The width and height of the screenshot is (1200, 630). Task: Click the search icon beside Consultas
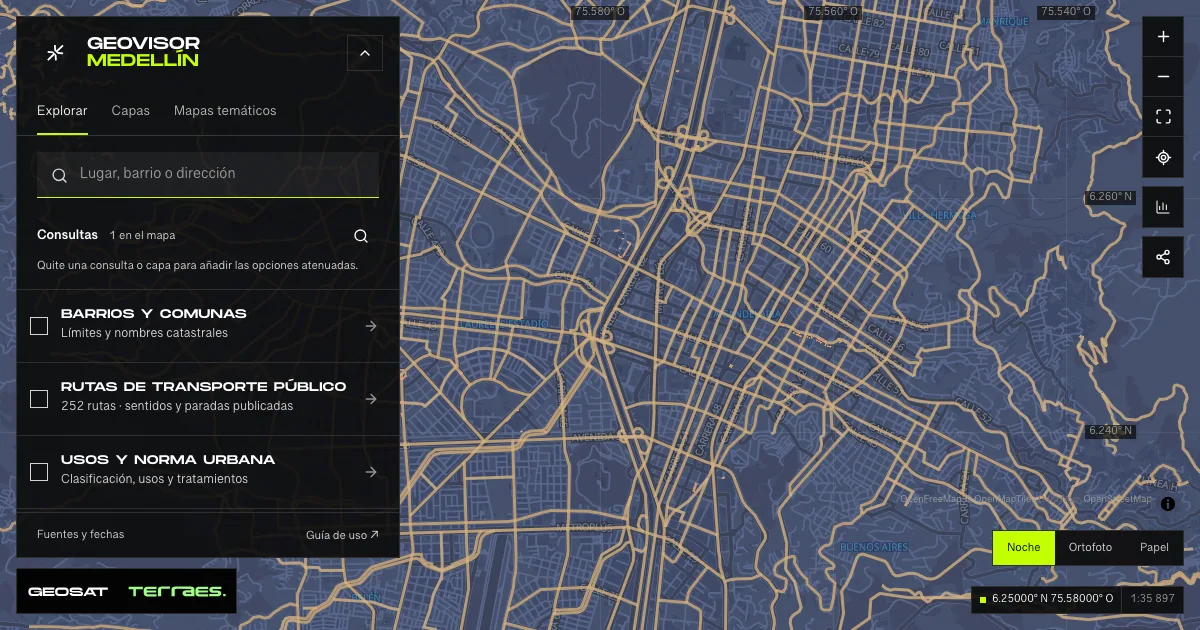[361, 236]
